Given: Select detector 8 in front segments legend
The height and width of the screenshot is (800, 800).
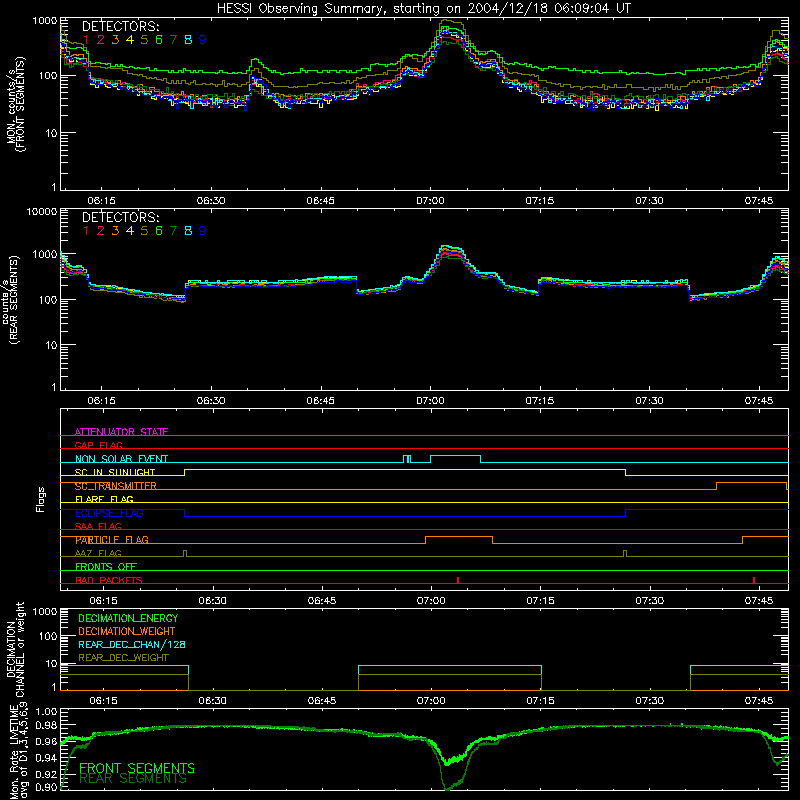Looking at the screenshot, I should tap(188, 40).
